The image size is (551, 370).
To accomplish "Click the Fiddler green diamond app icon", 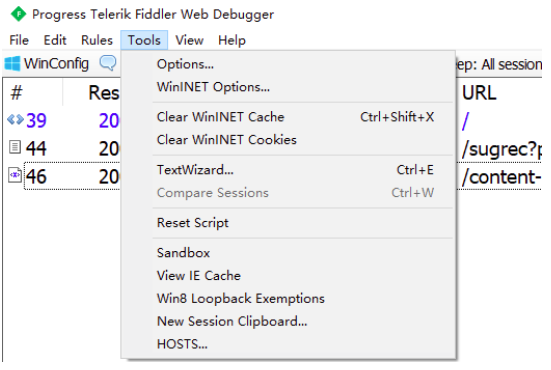I will [18, 14].
